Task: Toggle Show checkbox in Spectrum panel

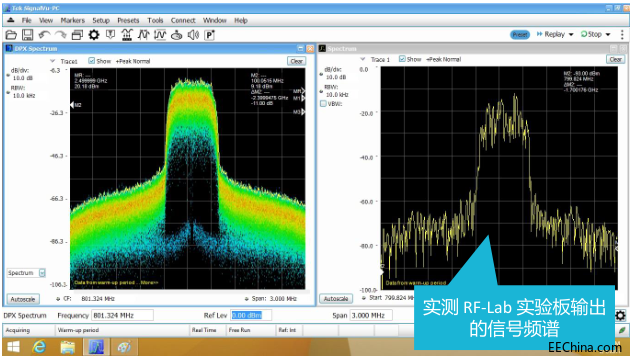Action: 402,59
